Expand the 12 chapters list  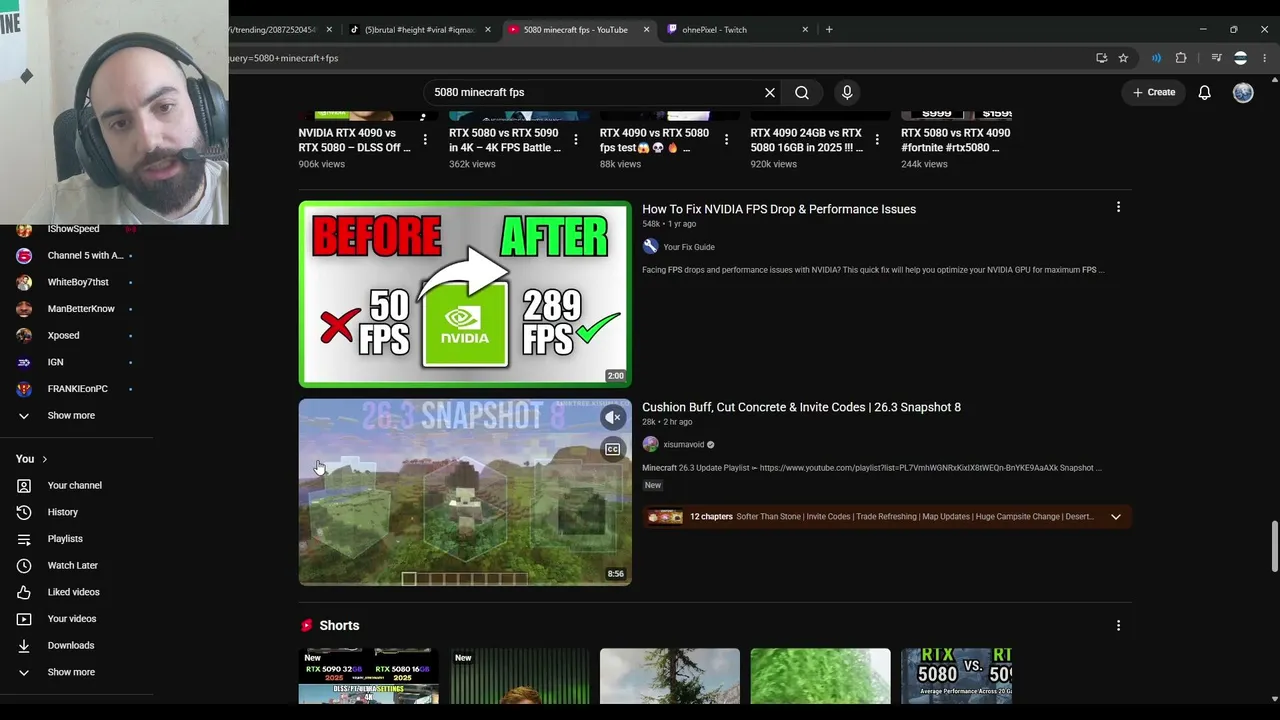click(x=1116, y=517)
